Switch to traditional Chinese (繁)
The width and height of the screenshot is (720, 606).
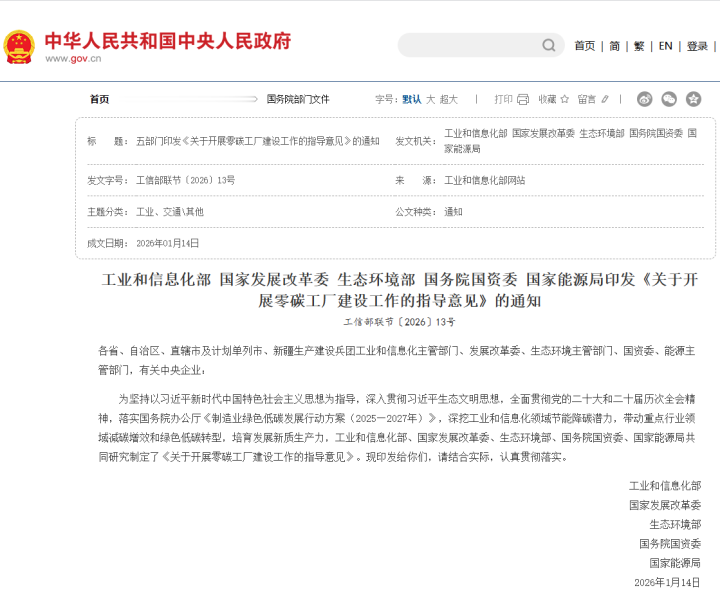pos(639,46)
